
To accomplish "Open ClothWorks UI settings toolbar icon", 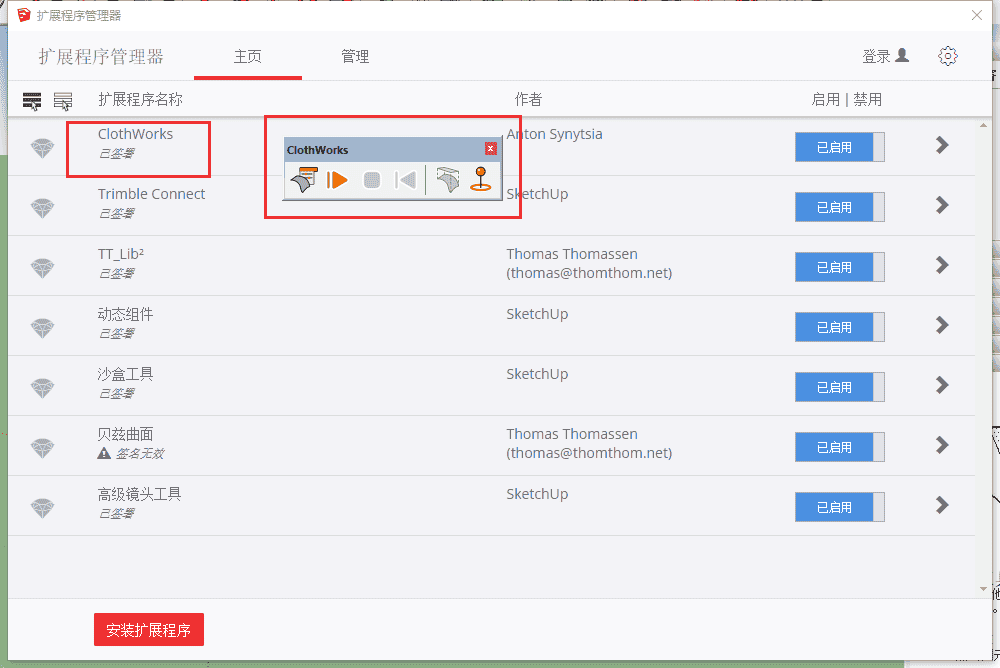I will coord(305,180).
